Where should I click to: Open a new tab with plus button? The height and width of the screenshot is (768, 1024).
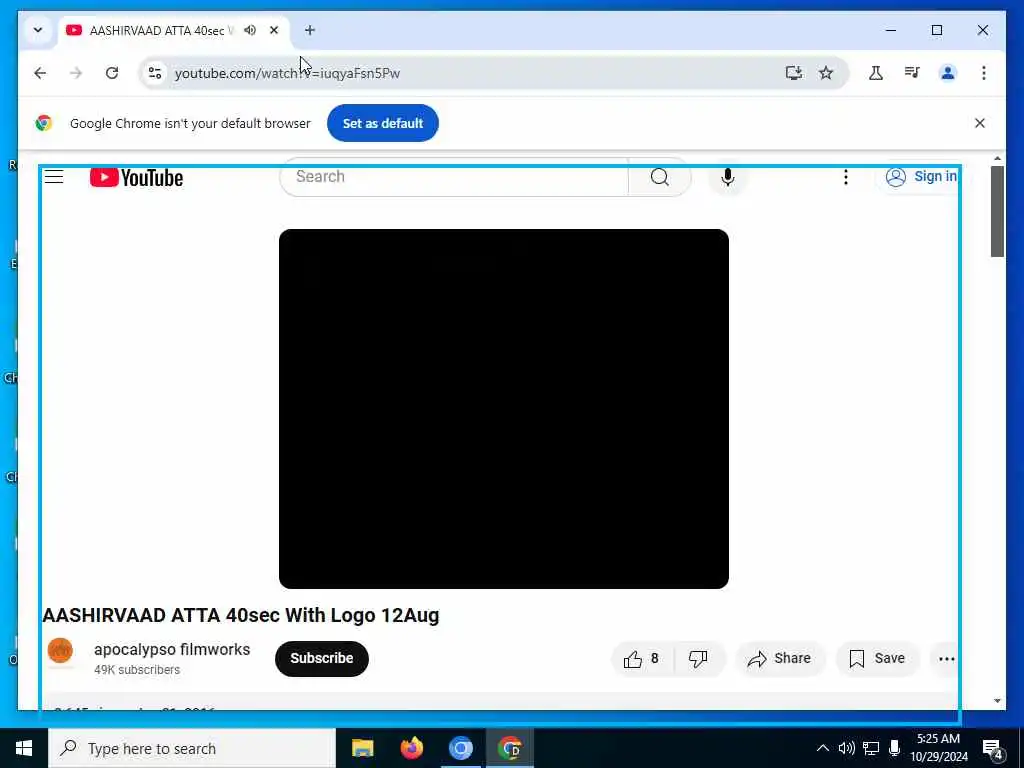310,30
